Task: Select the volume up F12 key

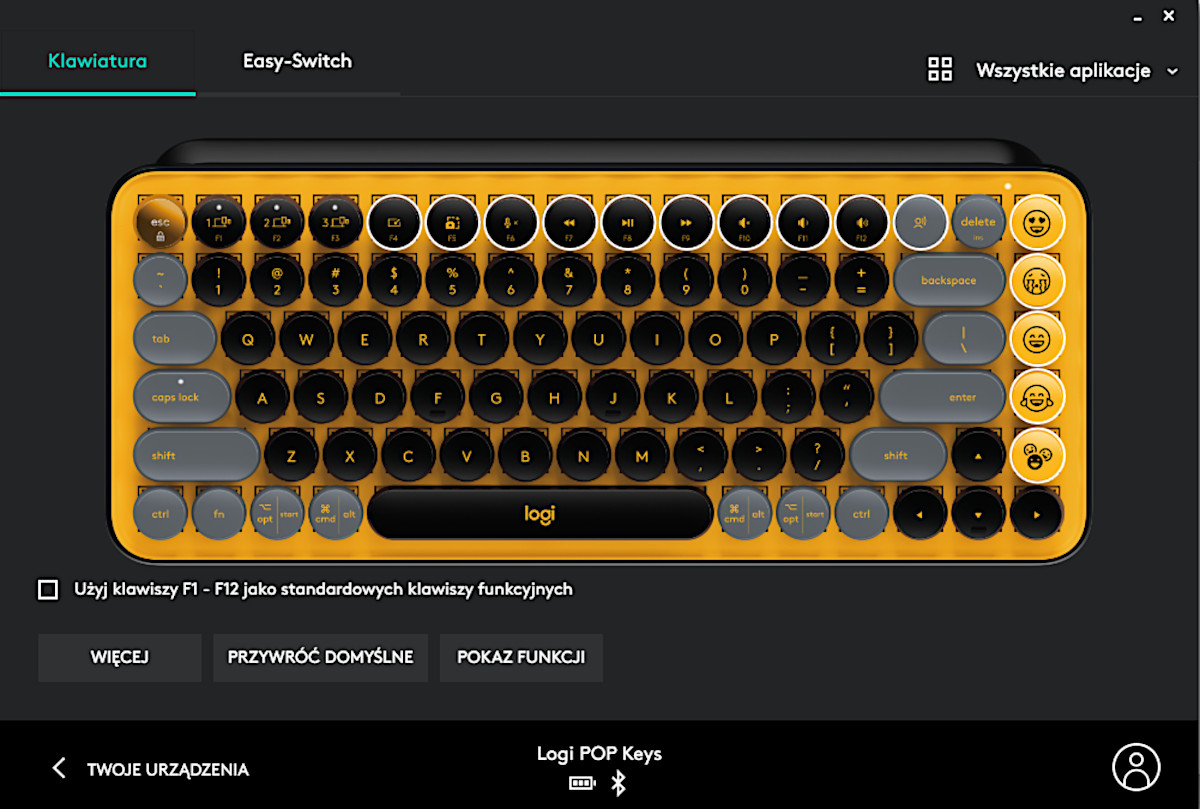Action: (x=862, y=221)
